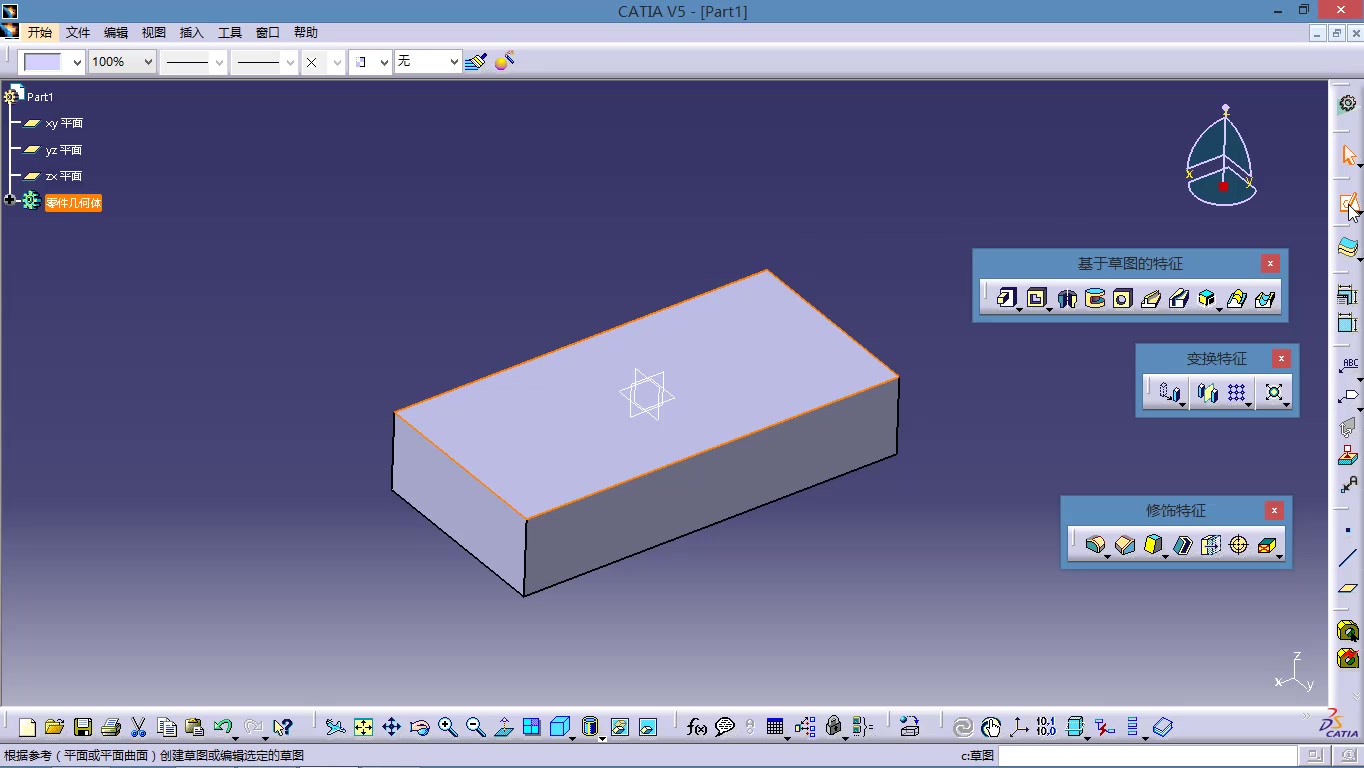Select the Pad extrusion tool
1364x768 pixels.
pyautogui.click(x=1007, y=298)
